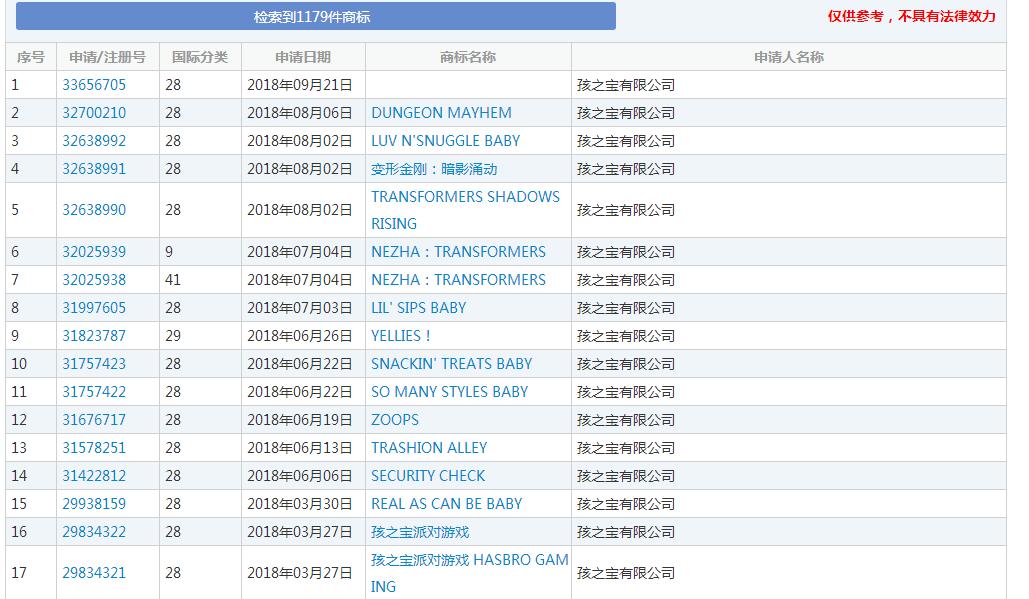Open application number 32638990
This screenshot has width=1029, height=599.
coord(94,210)
